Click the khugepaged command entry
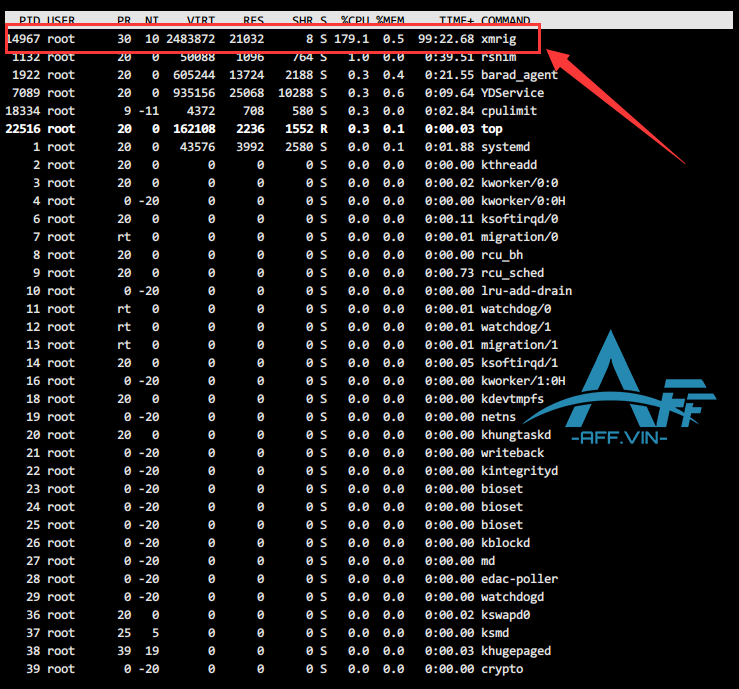 (x=515, y=651)
